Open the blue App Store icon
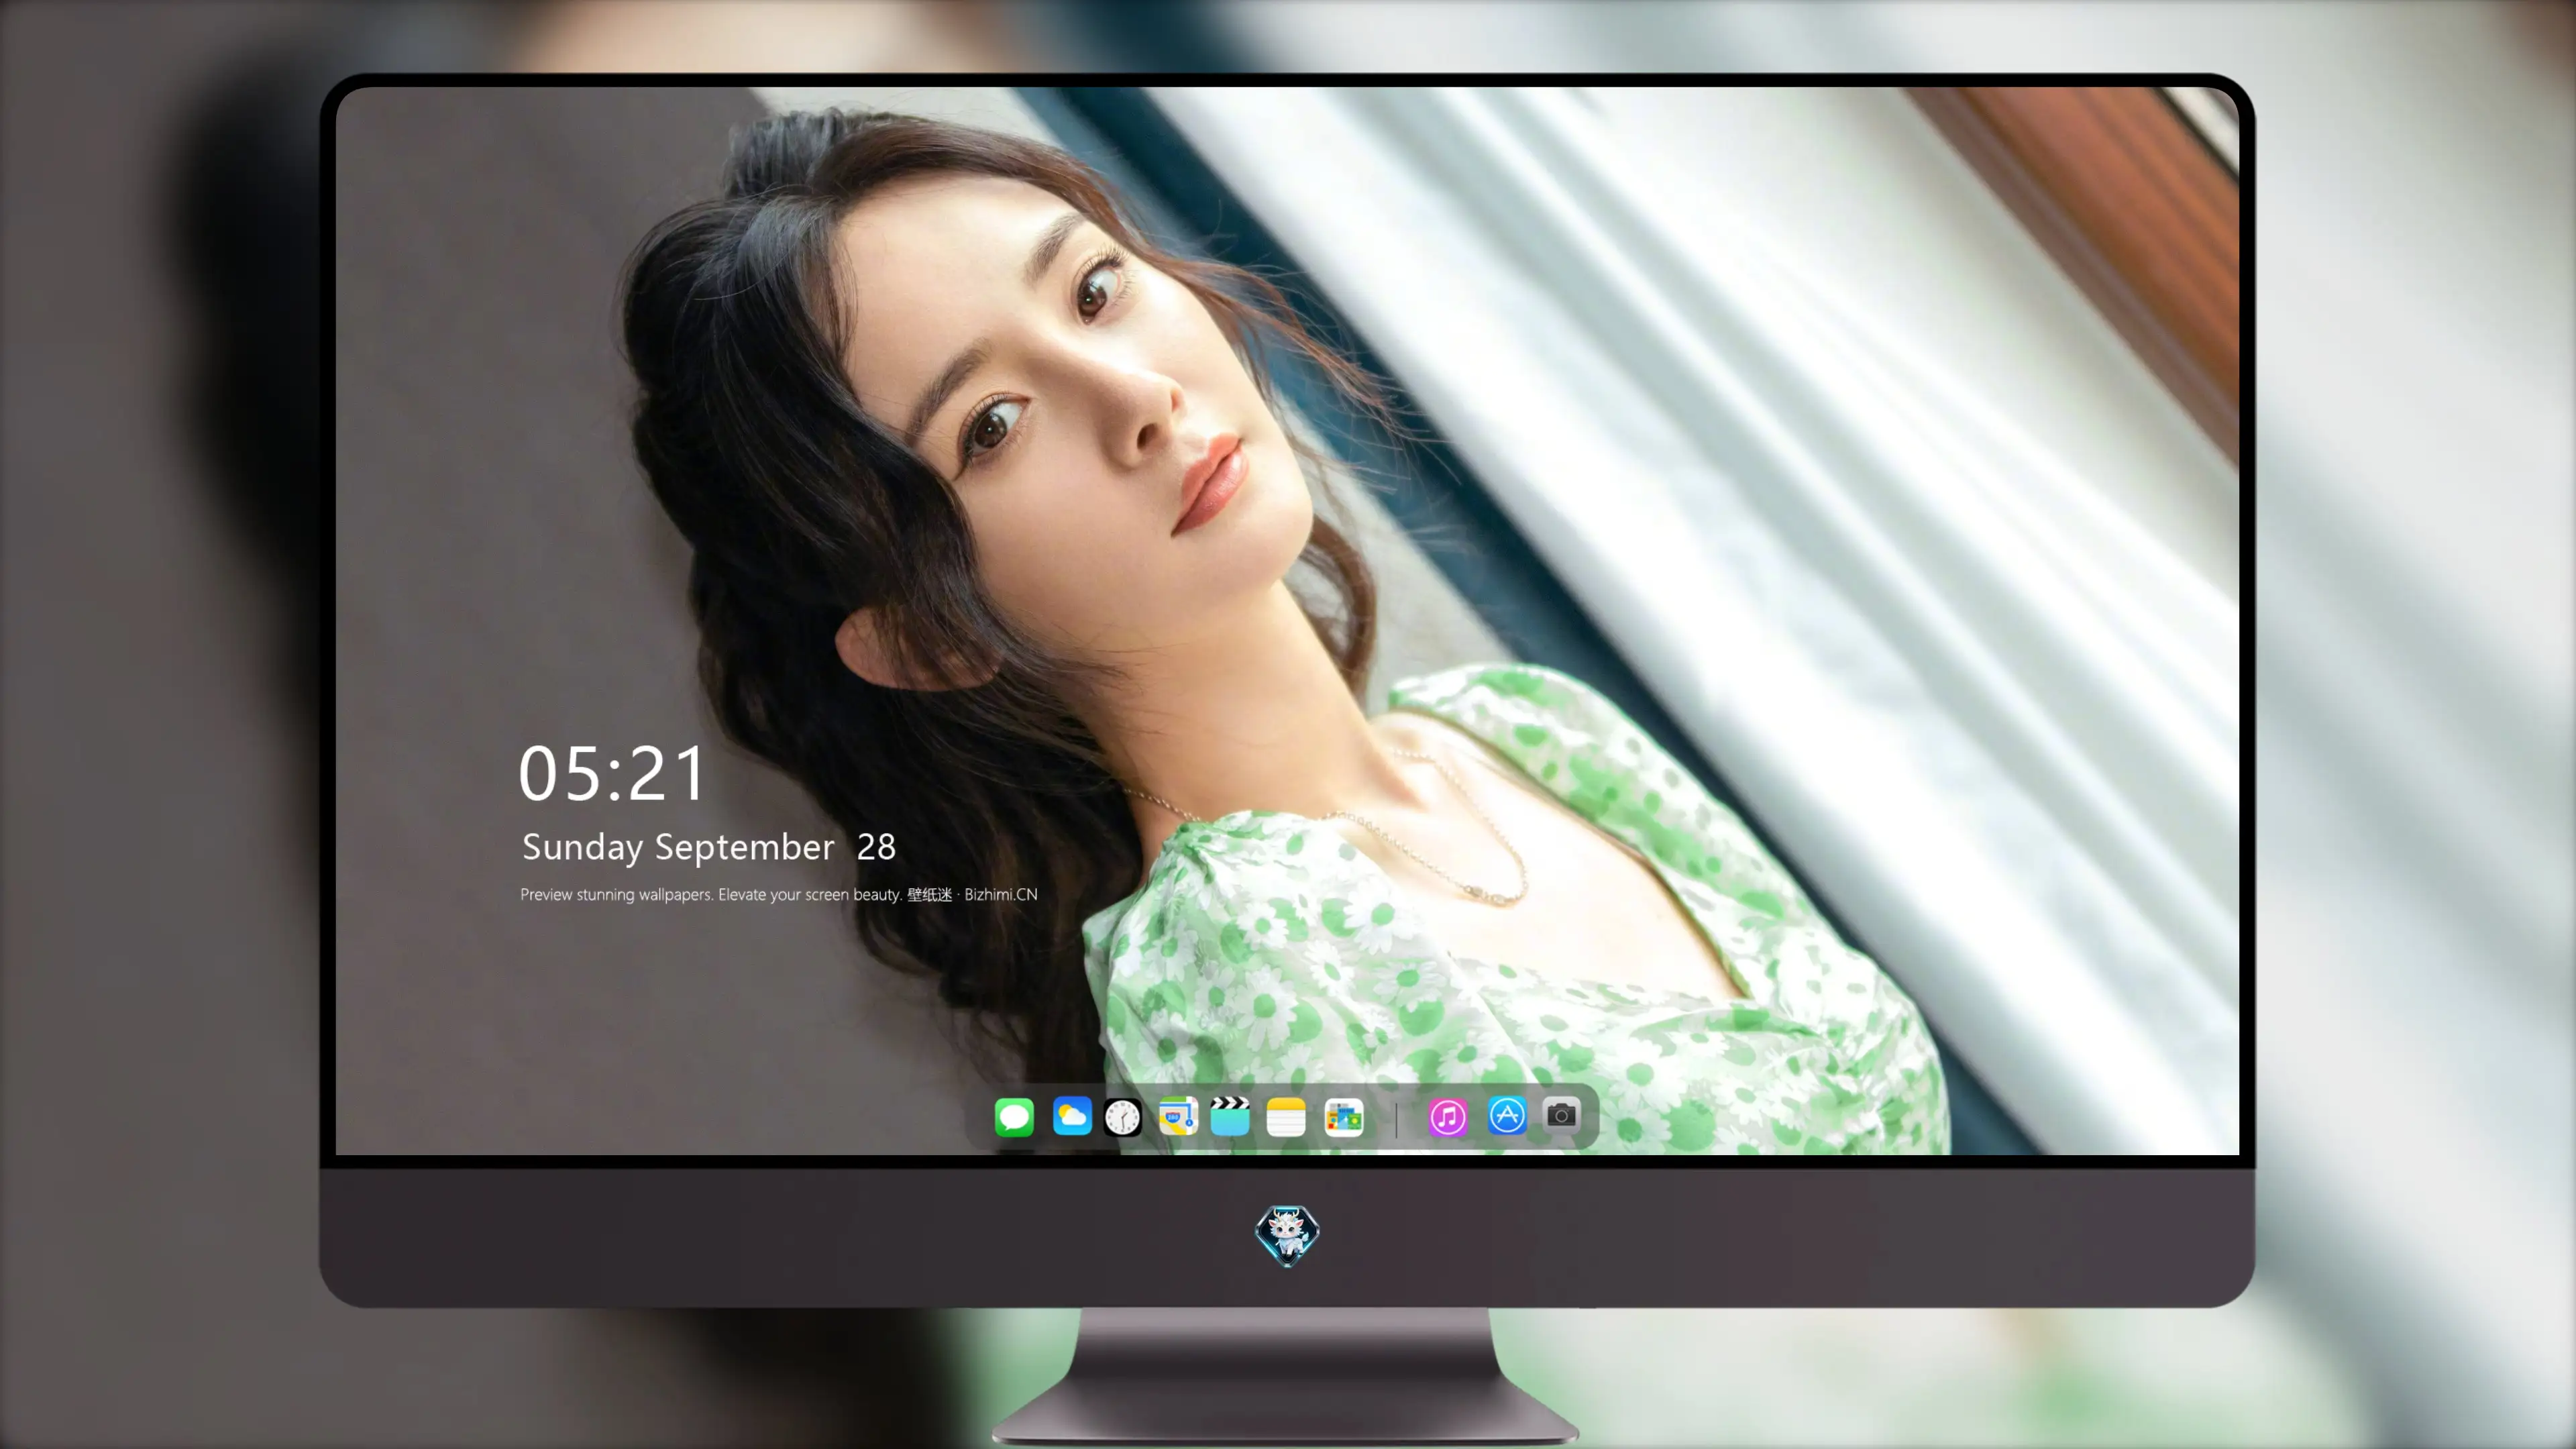Screen dimensions: 2576x1449 1507,1115
